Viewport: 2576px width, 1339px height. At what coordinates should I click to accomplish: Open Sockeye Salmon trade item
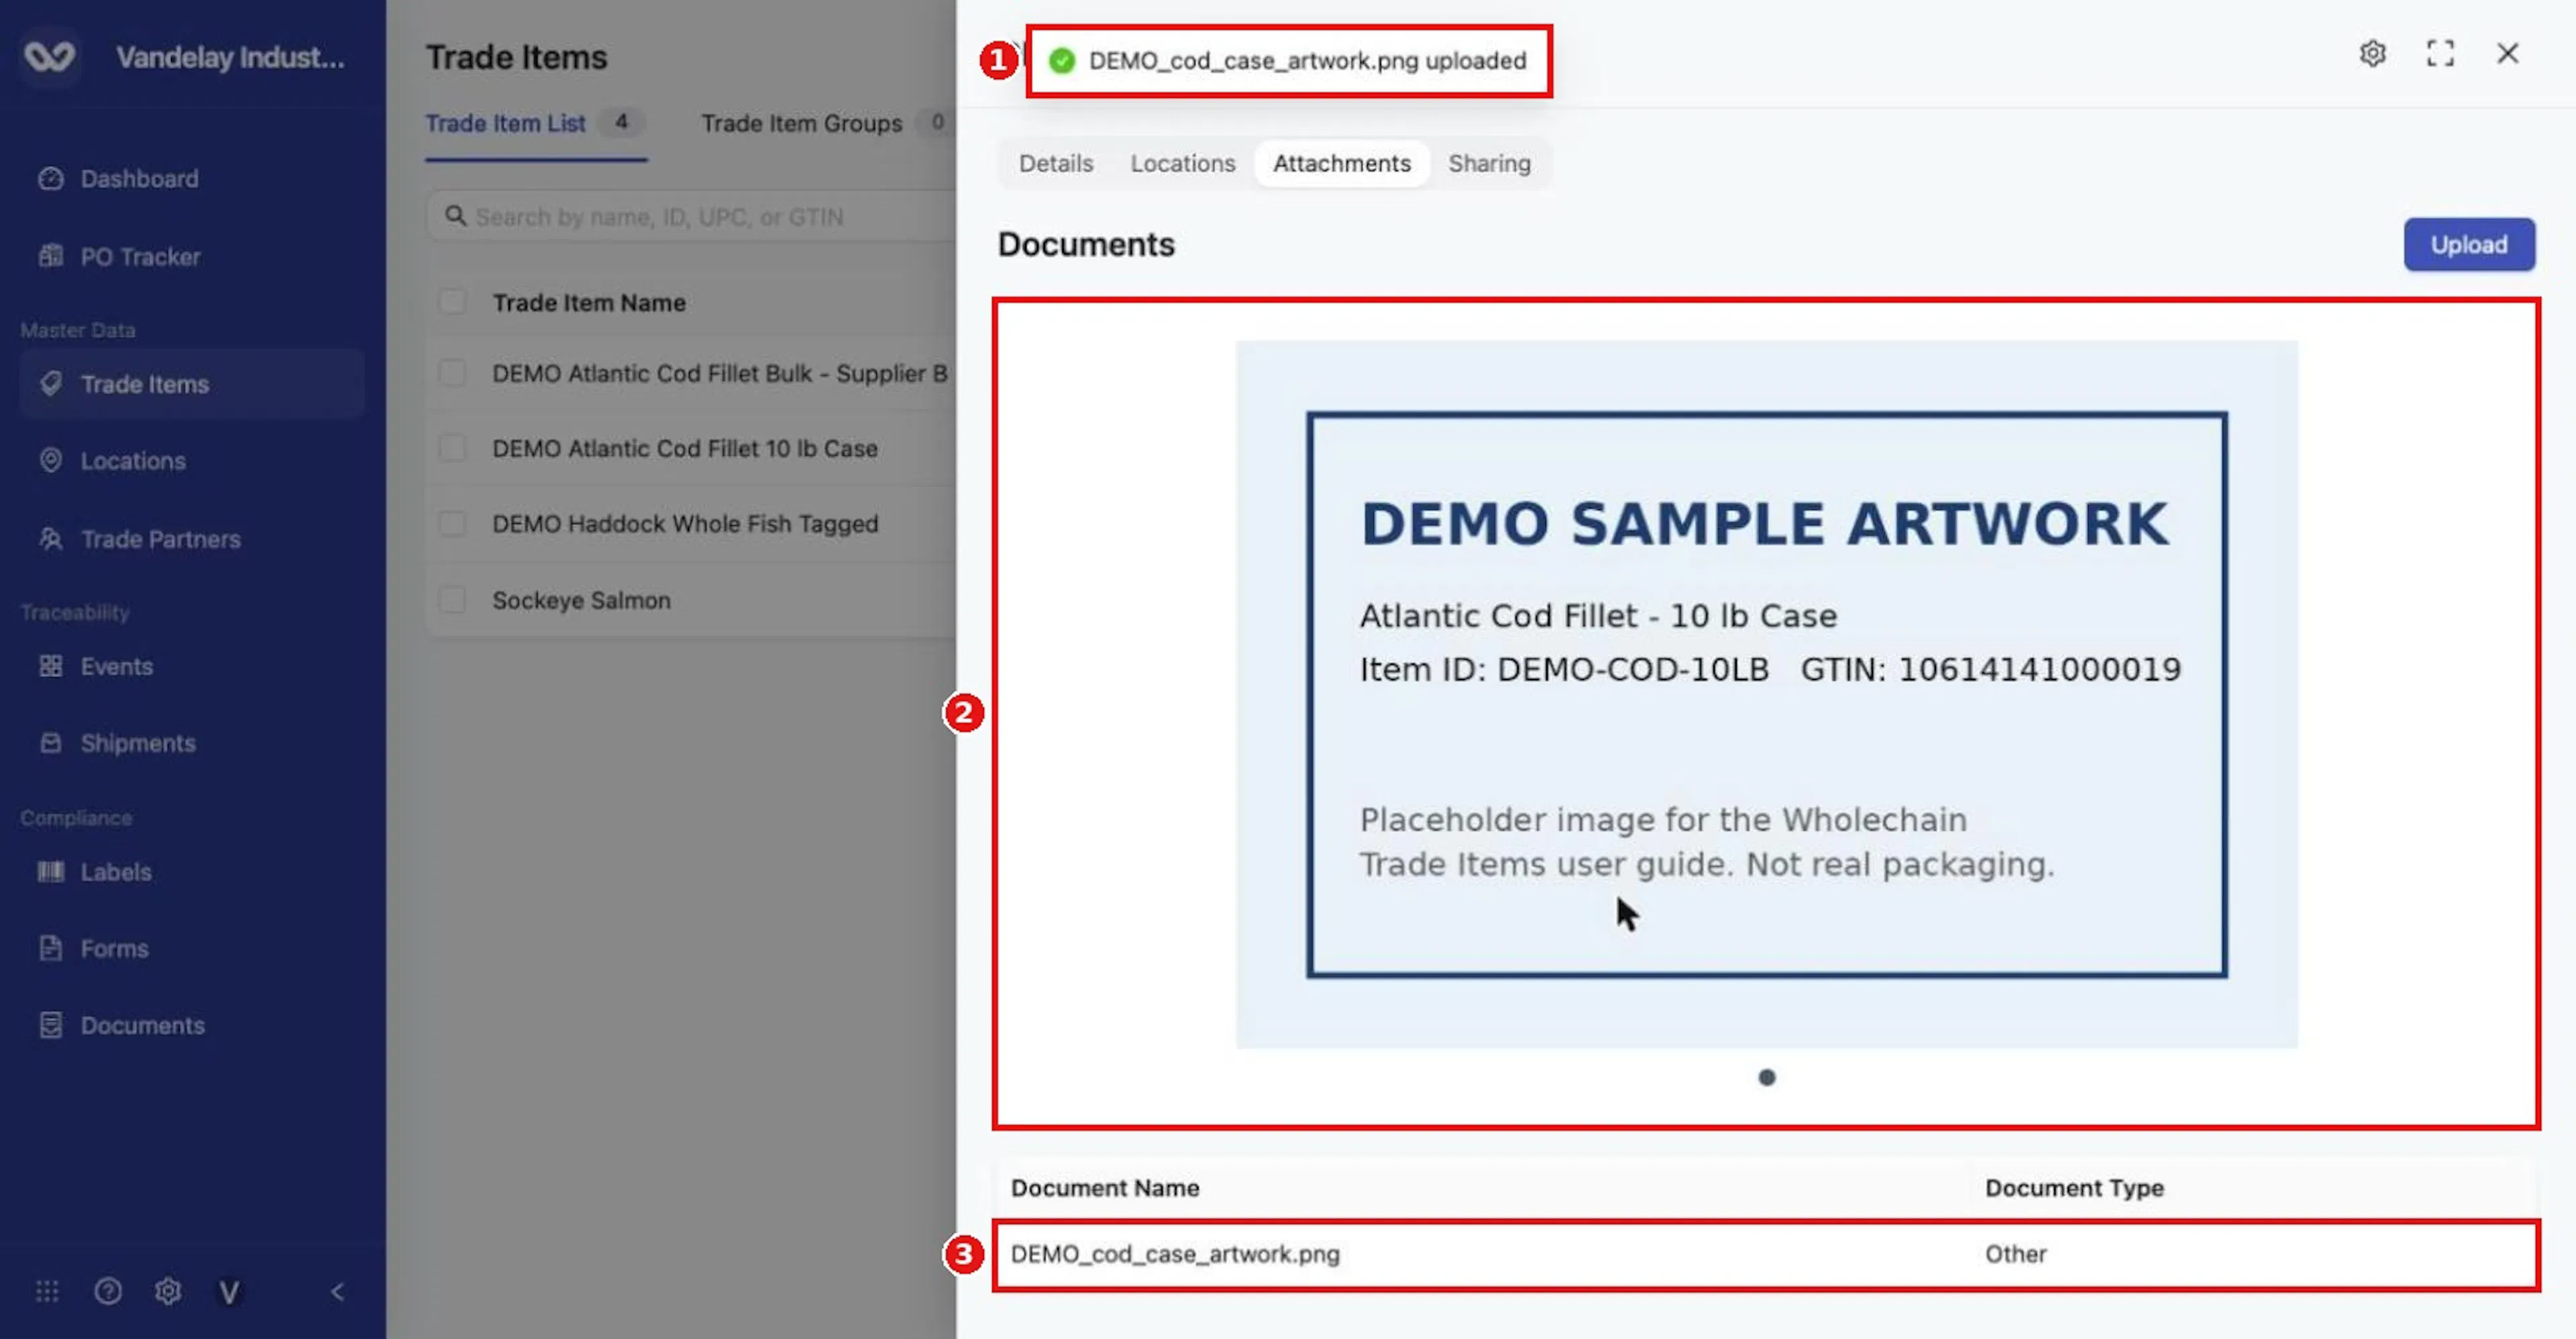point(581,600)
